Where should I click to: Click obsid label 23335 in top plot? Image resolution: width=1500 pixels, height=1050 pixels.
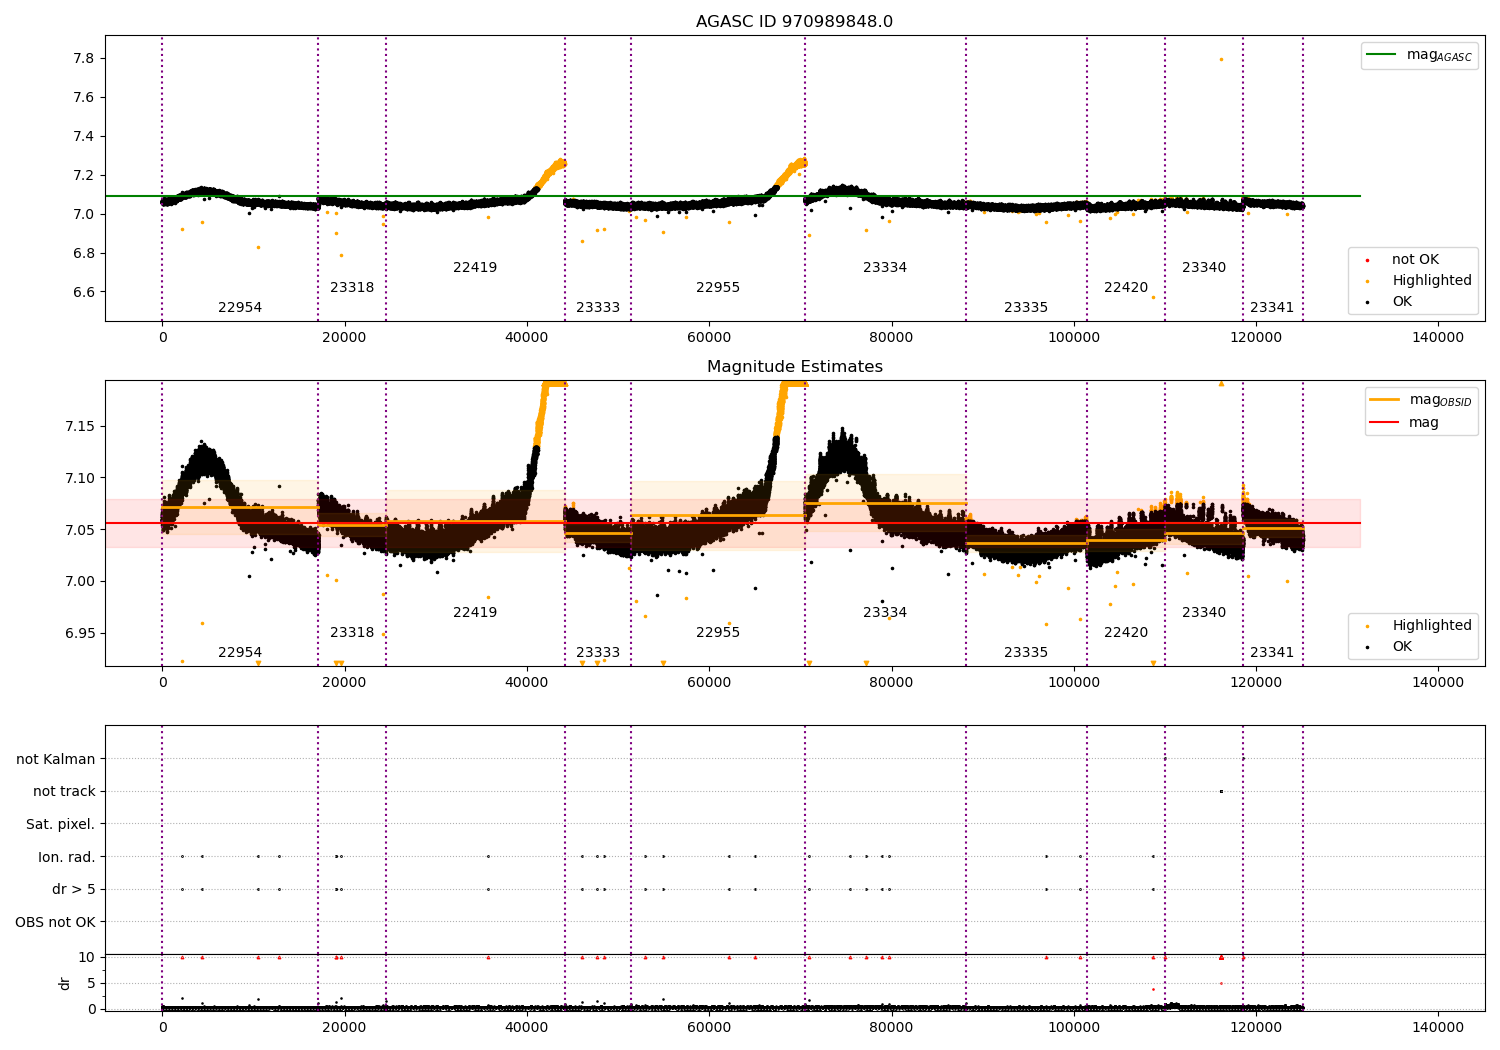pyautogui.click(x=1026, y=308)
